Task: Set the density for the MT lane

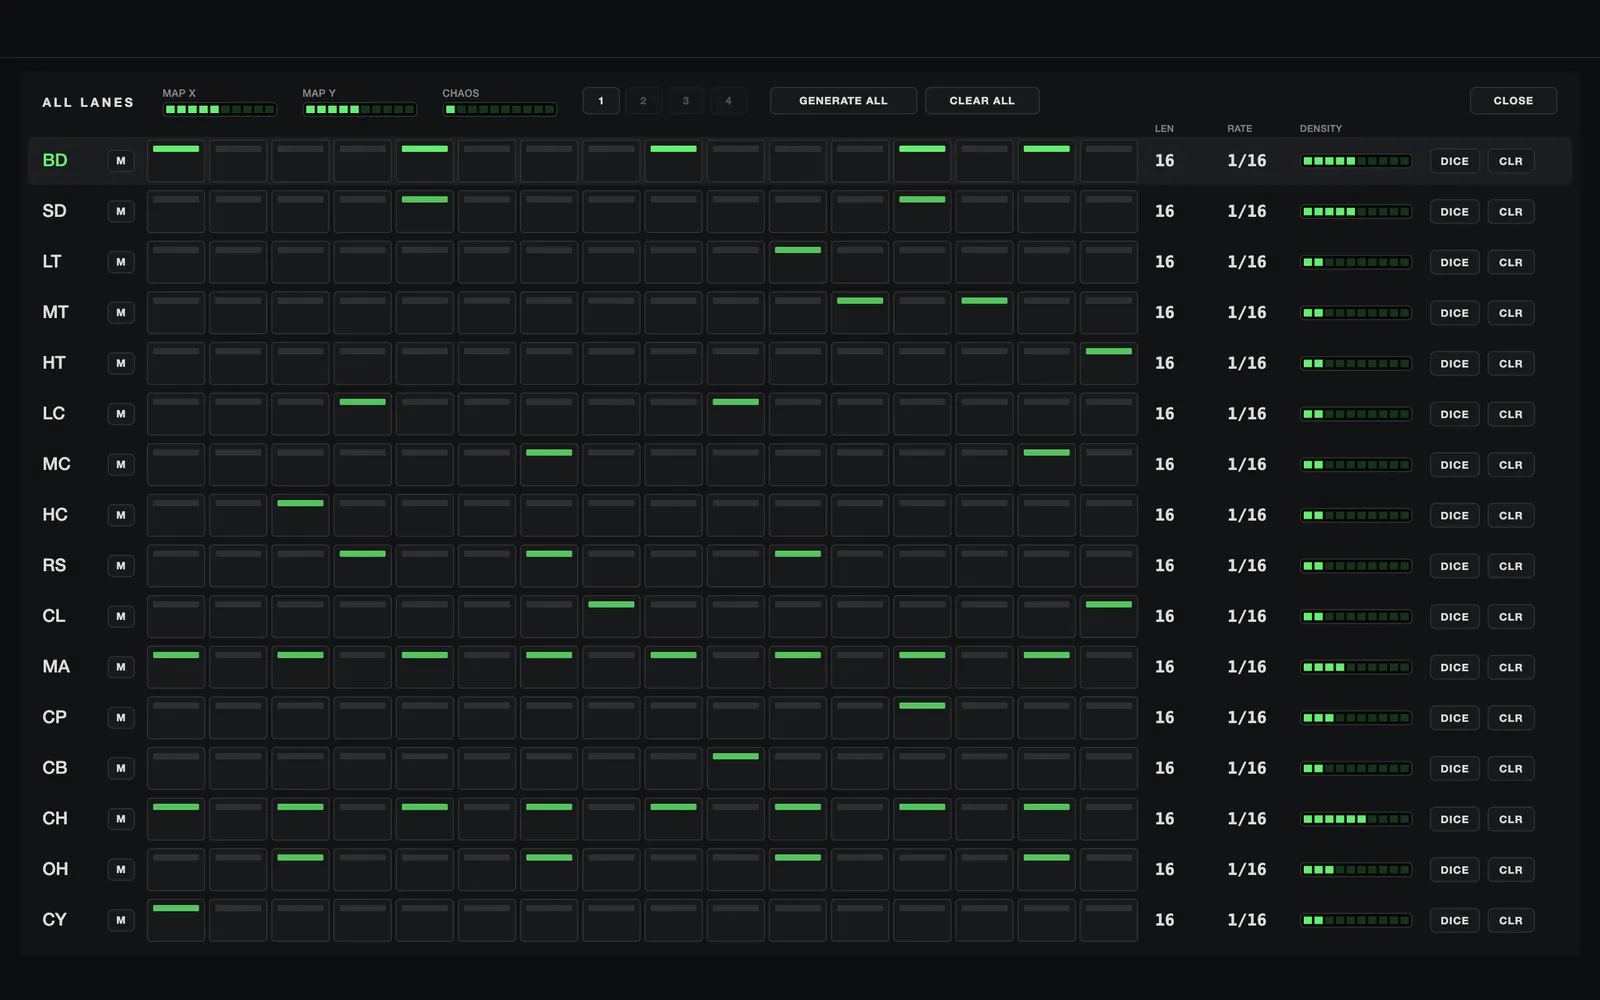Action: coord(1356,313)
